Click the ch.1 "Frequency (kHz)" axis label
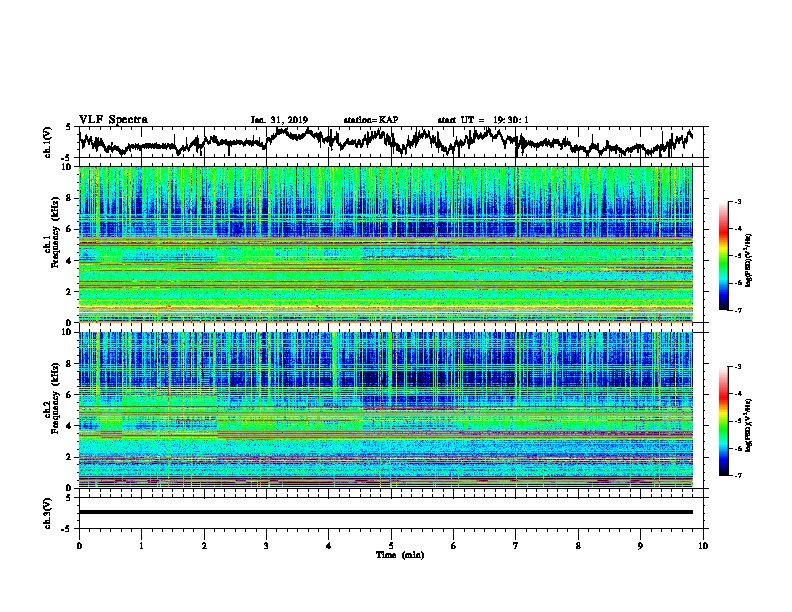 tap(55, 232)
